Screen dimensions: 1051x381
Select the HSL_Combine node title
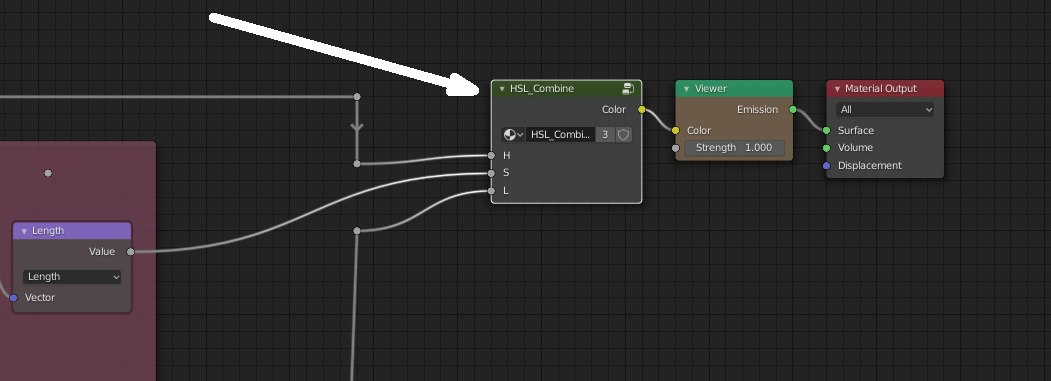coord(542,89)
